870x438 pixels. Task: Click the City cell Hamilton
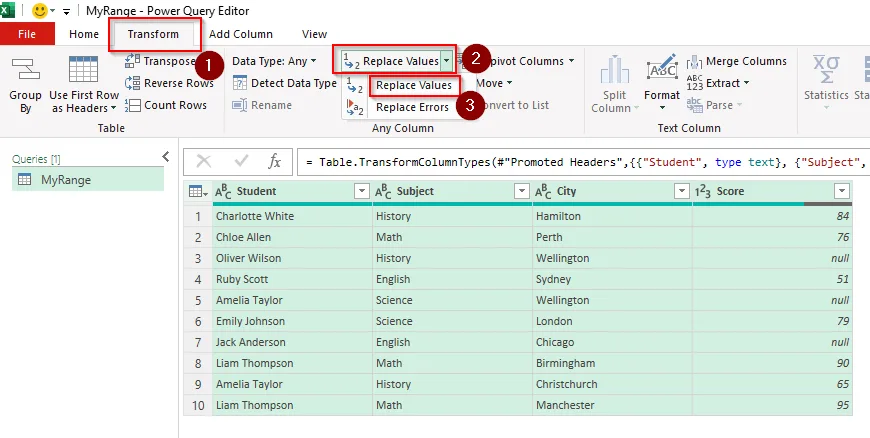click(613, 216)
